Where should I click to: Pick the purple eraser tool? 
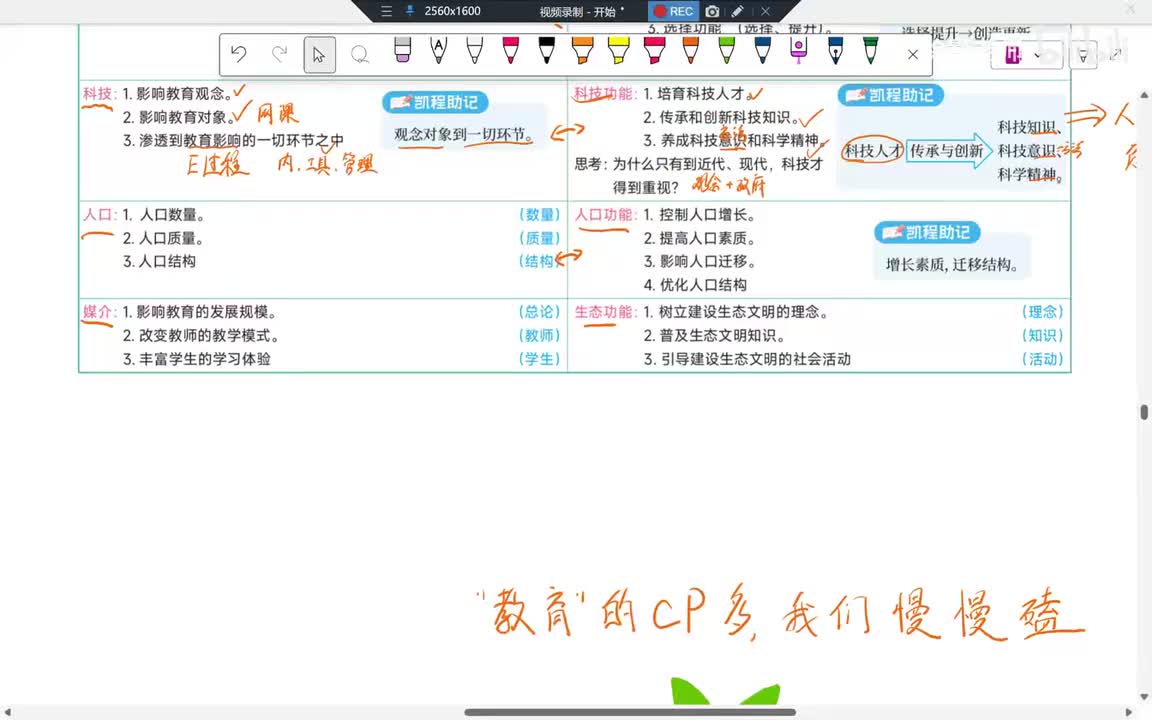(402, 50)
